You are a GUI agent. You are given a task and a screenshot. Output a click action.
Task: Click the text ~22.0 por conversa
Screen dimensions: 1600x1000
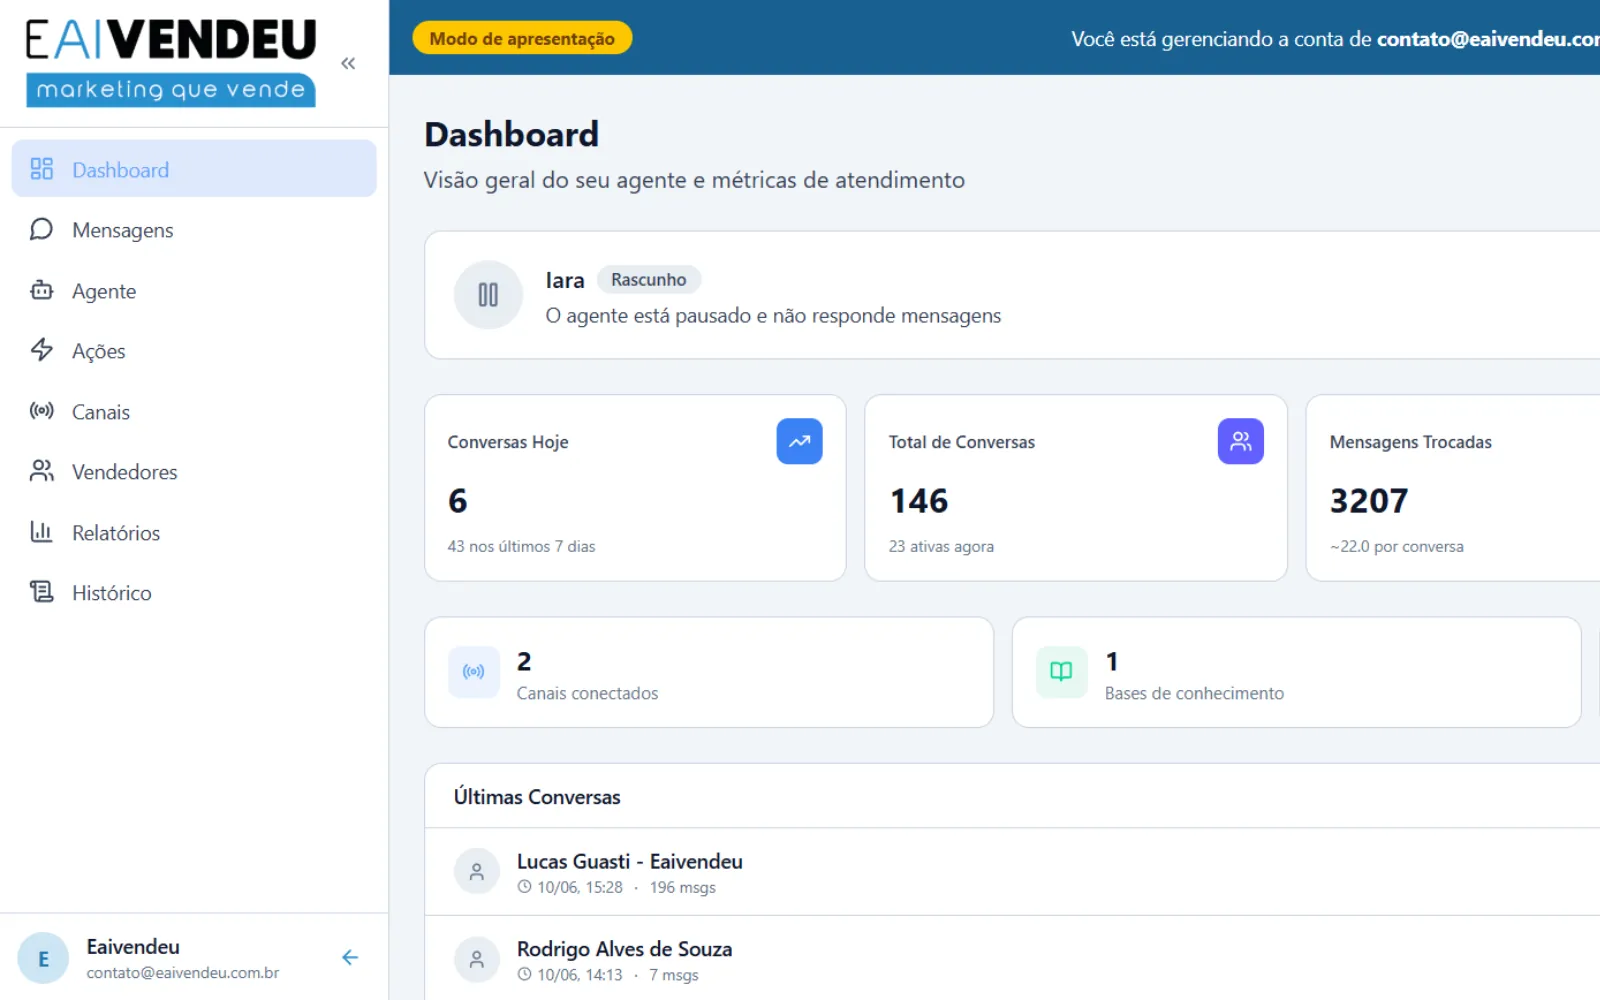(x=1396, y=546)
